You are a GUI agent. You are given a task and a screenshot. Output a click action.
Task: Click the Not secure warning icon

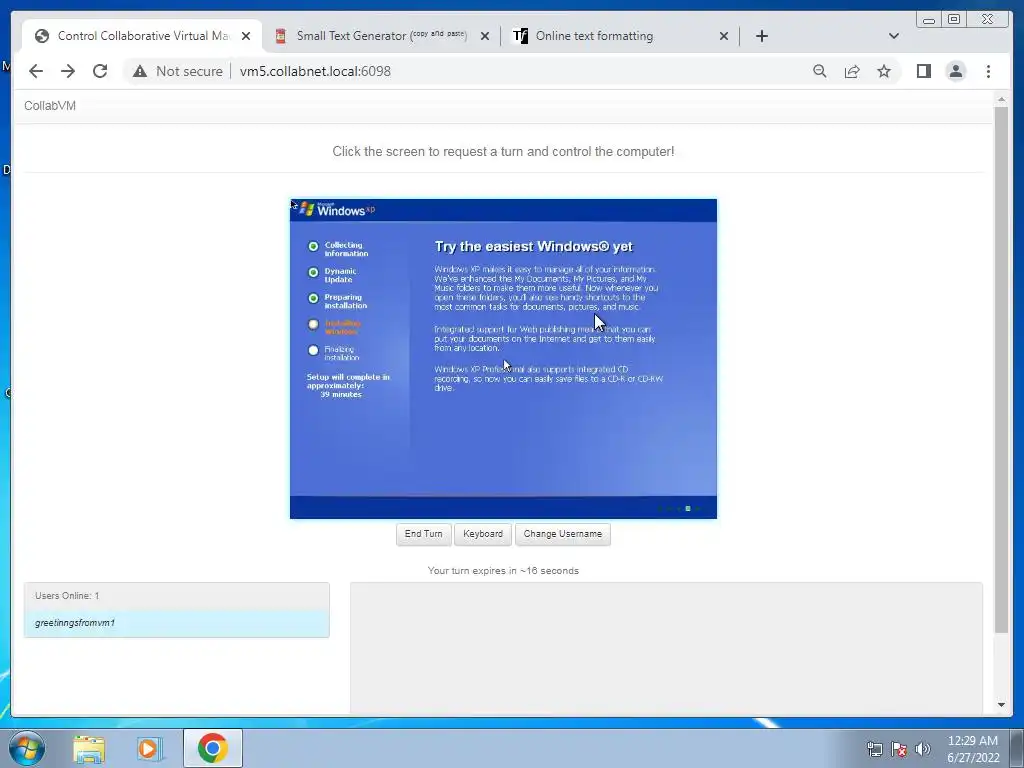[x=140, y=71]
